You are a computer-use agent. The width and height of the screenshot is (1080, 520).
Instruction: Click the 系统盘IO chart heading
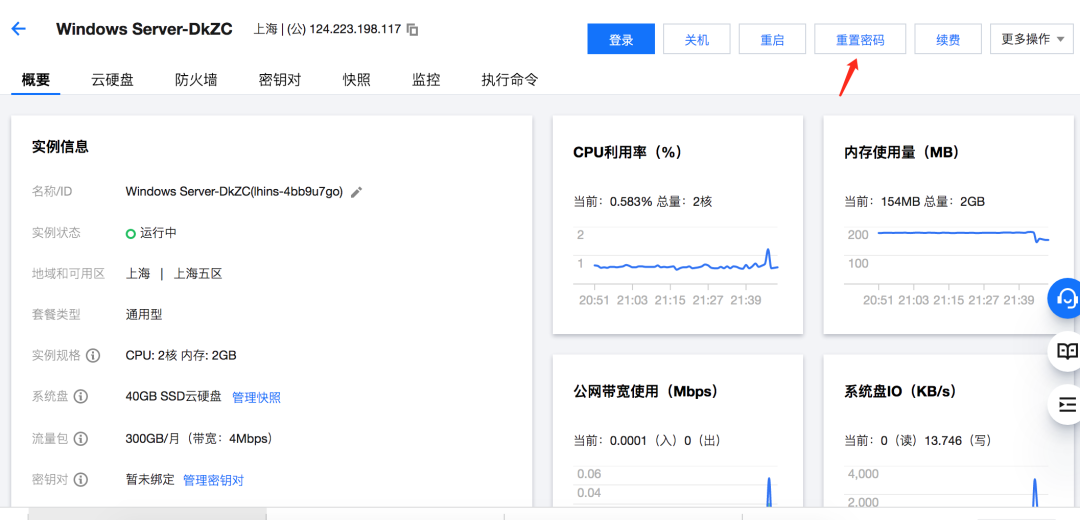pos(900,392)
